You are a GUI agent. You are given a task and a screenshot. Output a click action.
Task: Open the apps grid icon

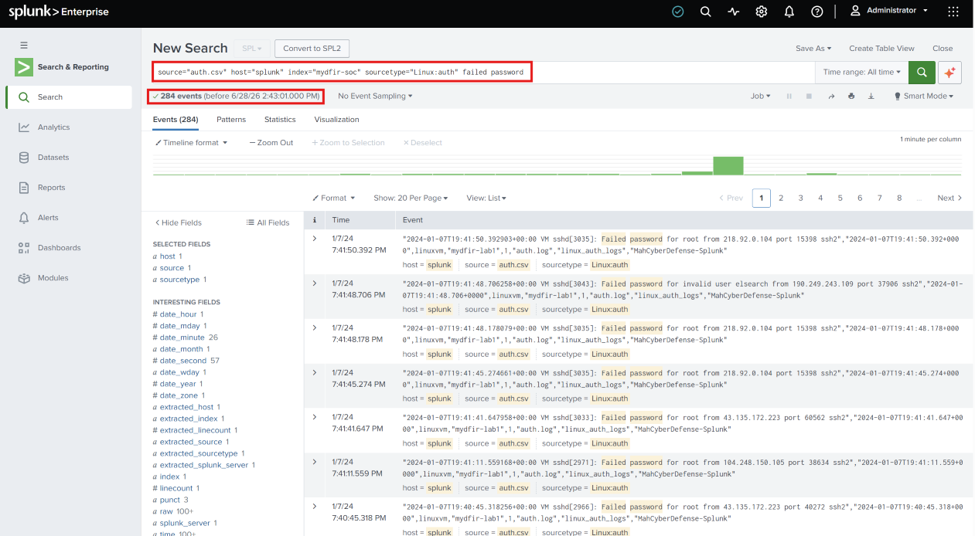coord(953,11)
